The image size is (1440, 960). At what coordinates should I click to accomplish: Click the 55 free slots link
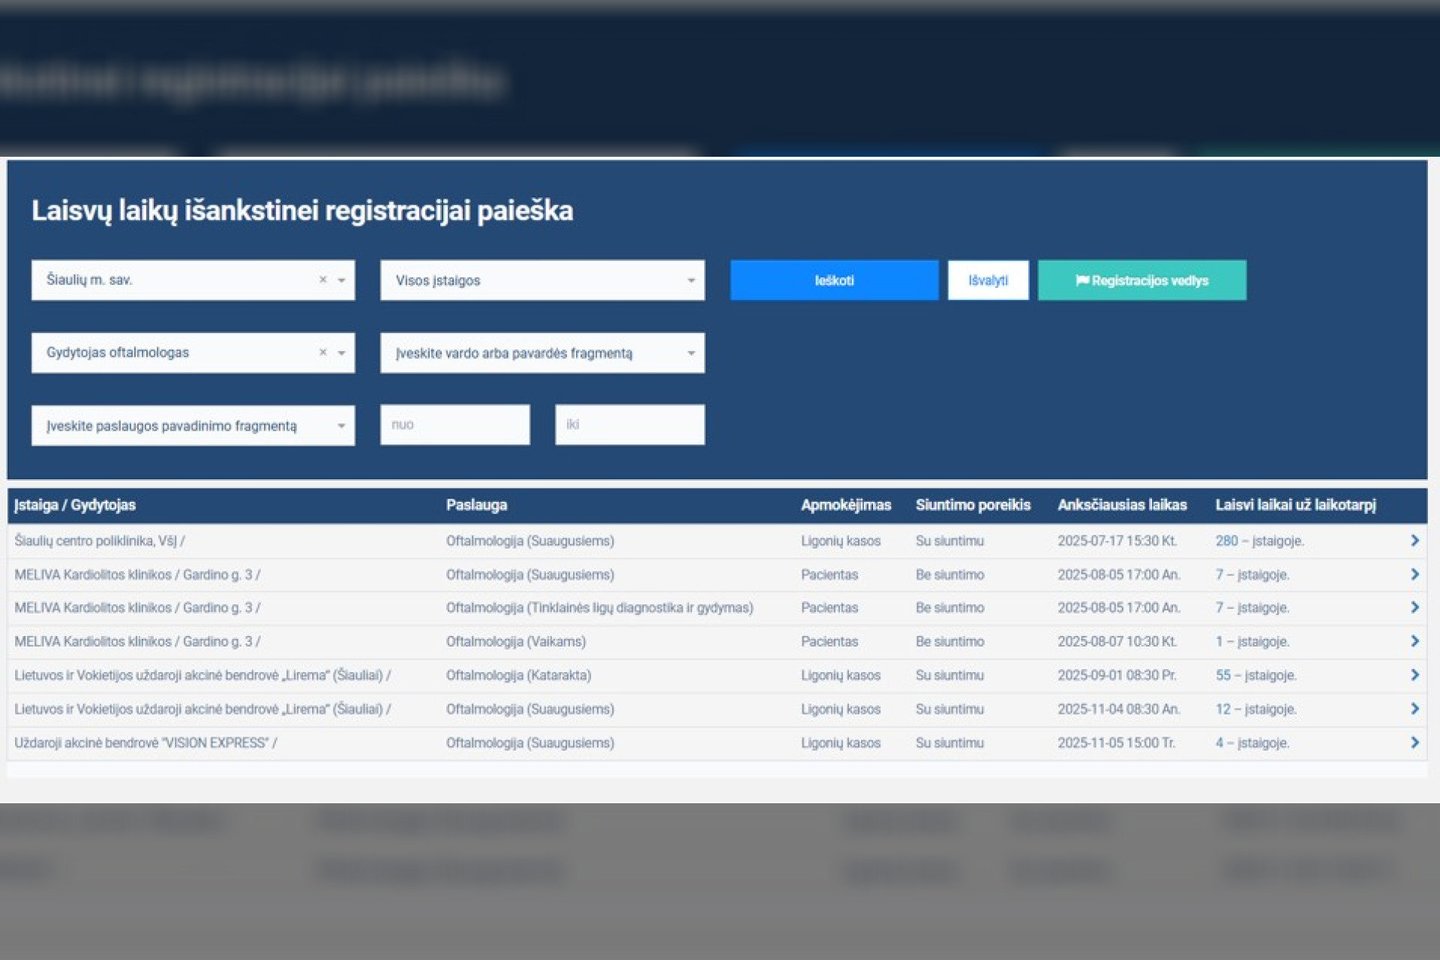click(1223, 675)
